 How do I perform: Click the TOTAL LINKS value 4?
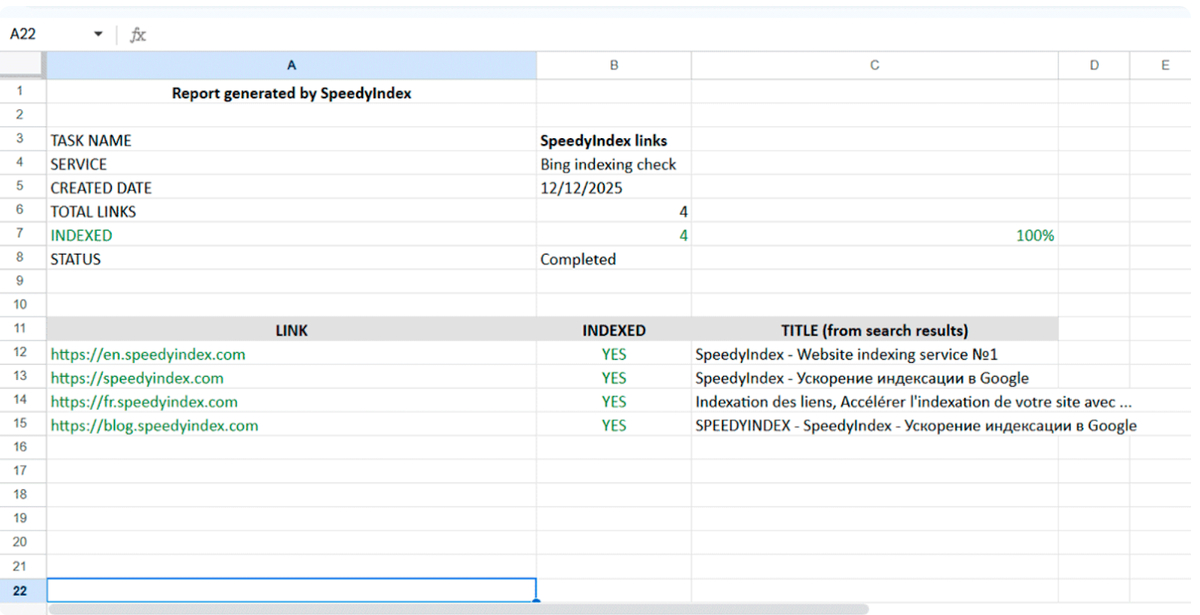(x=614, y=212)
